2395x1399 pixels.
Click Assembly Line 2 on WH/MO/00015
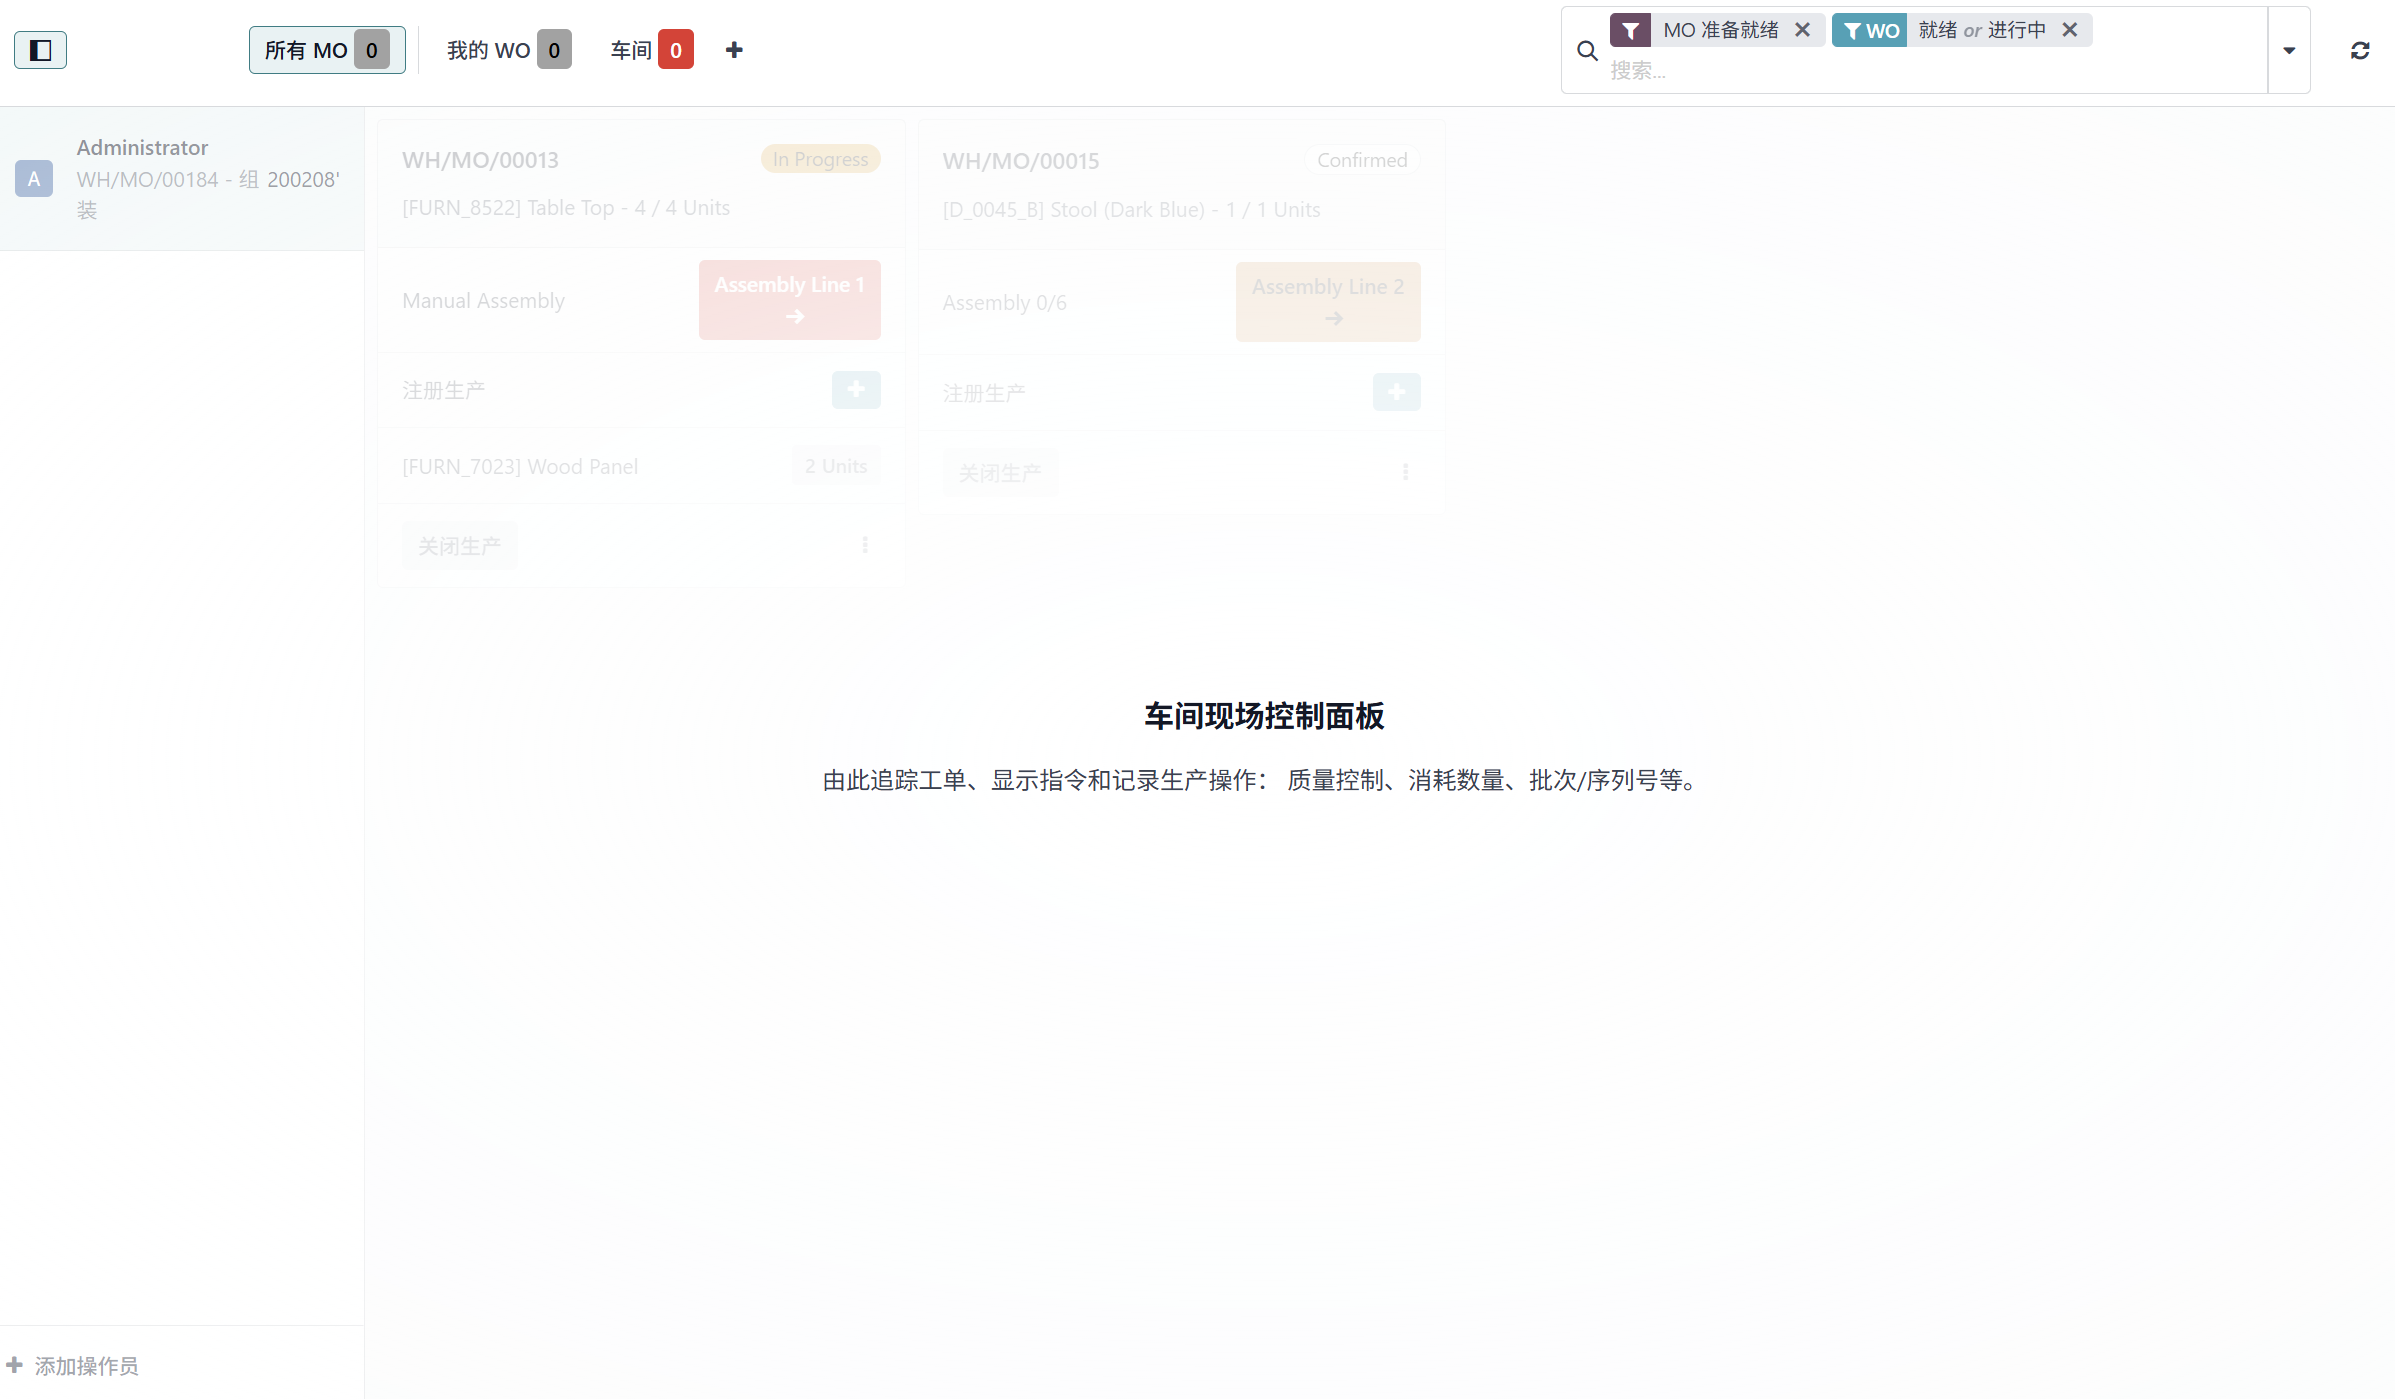click(x=1328, y=301)
